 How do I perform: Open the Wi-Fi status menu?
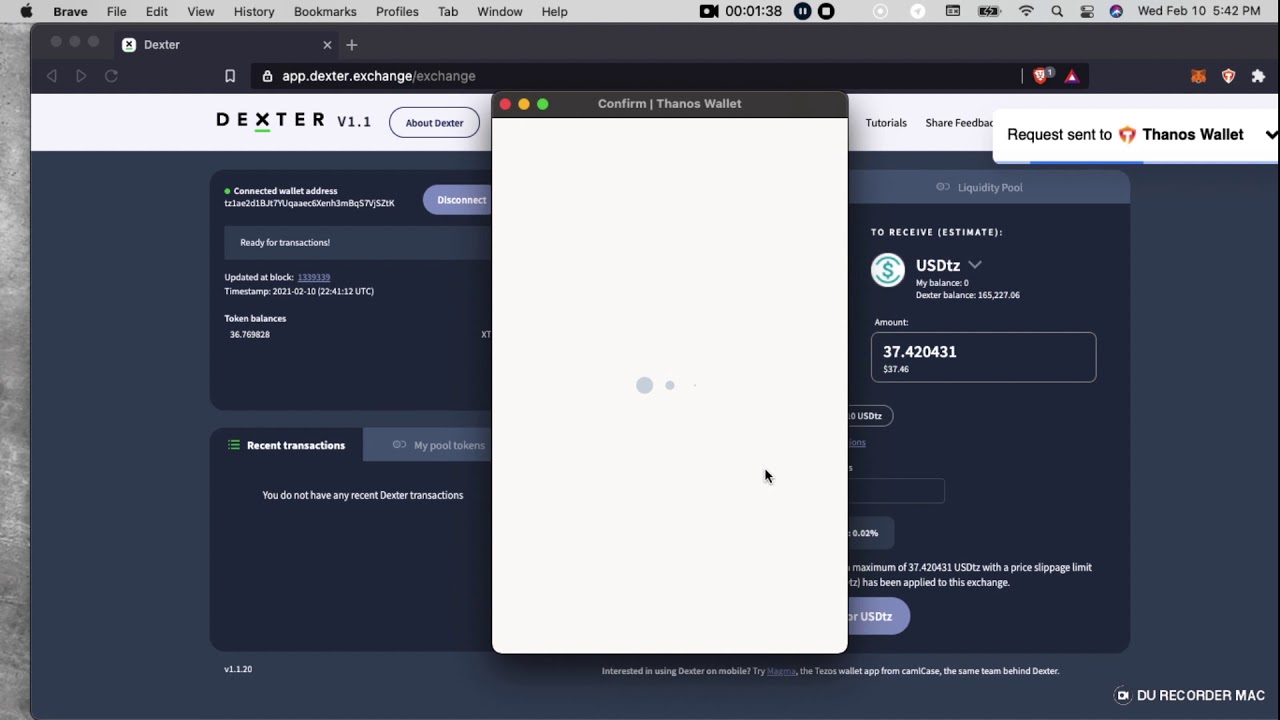point(1026,11)
